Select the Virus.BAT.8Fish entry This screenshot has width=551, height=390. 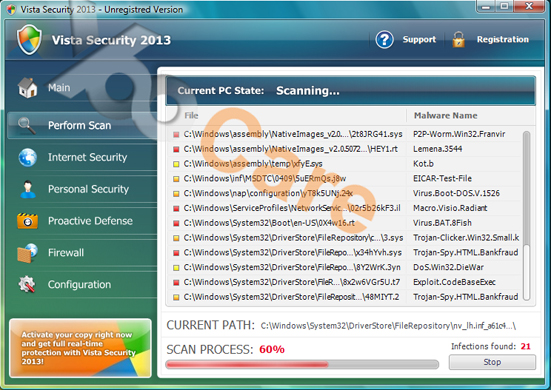442,223
